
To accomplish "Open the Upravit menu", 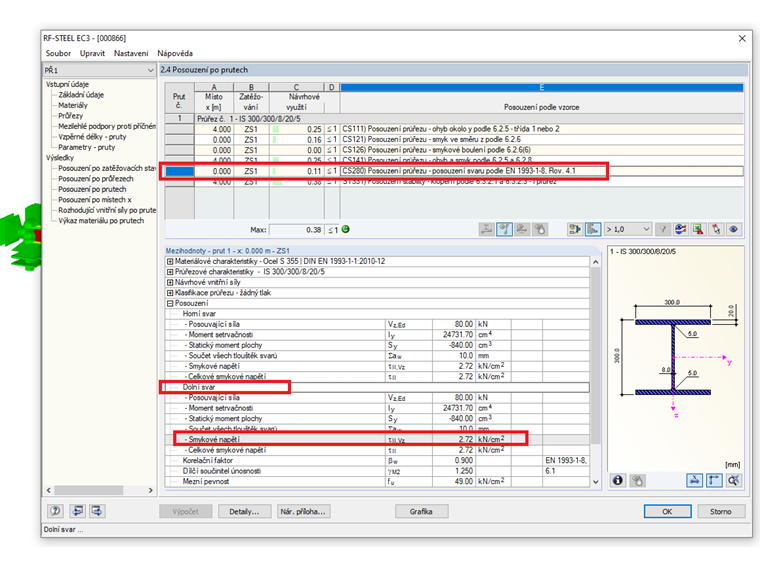I will pyautogui.click(x=92, y=53).
